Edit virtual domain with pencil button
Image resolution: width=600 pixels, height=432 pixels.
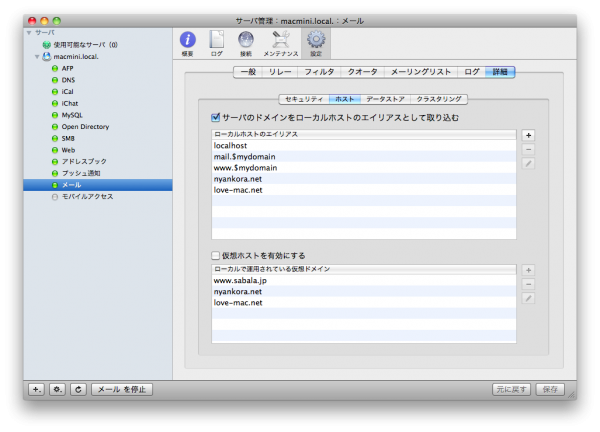pyautogui.click(x=528, y=298)
